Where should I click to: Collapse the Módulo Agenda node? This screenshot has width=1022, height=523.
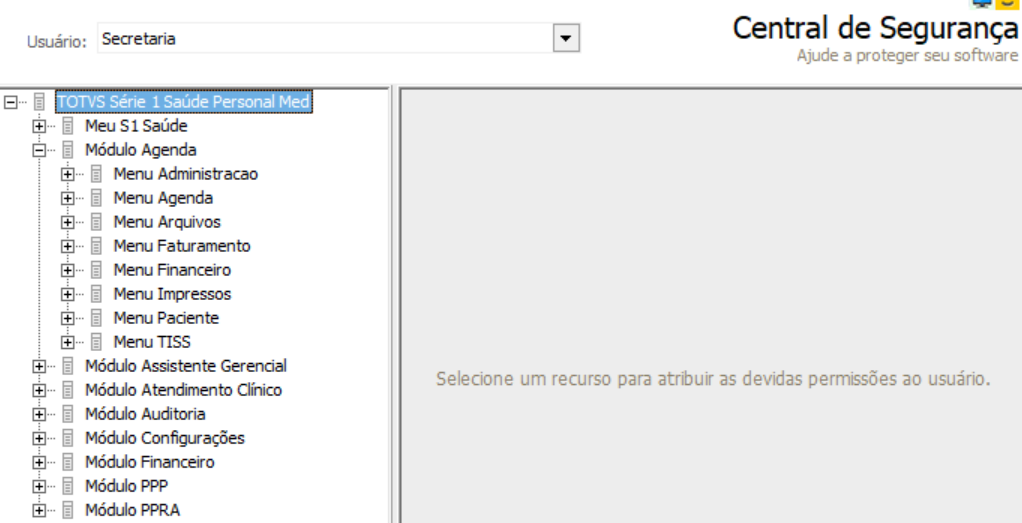click(38, 150)
